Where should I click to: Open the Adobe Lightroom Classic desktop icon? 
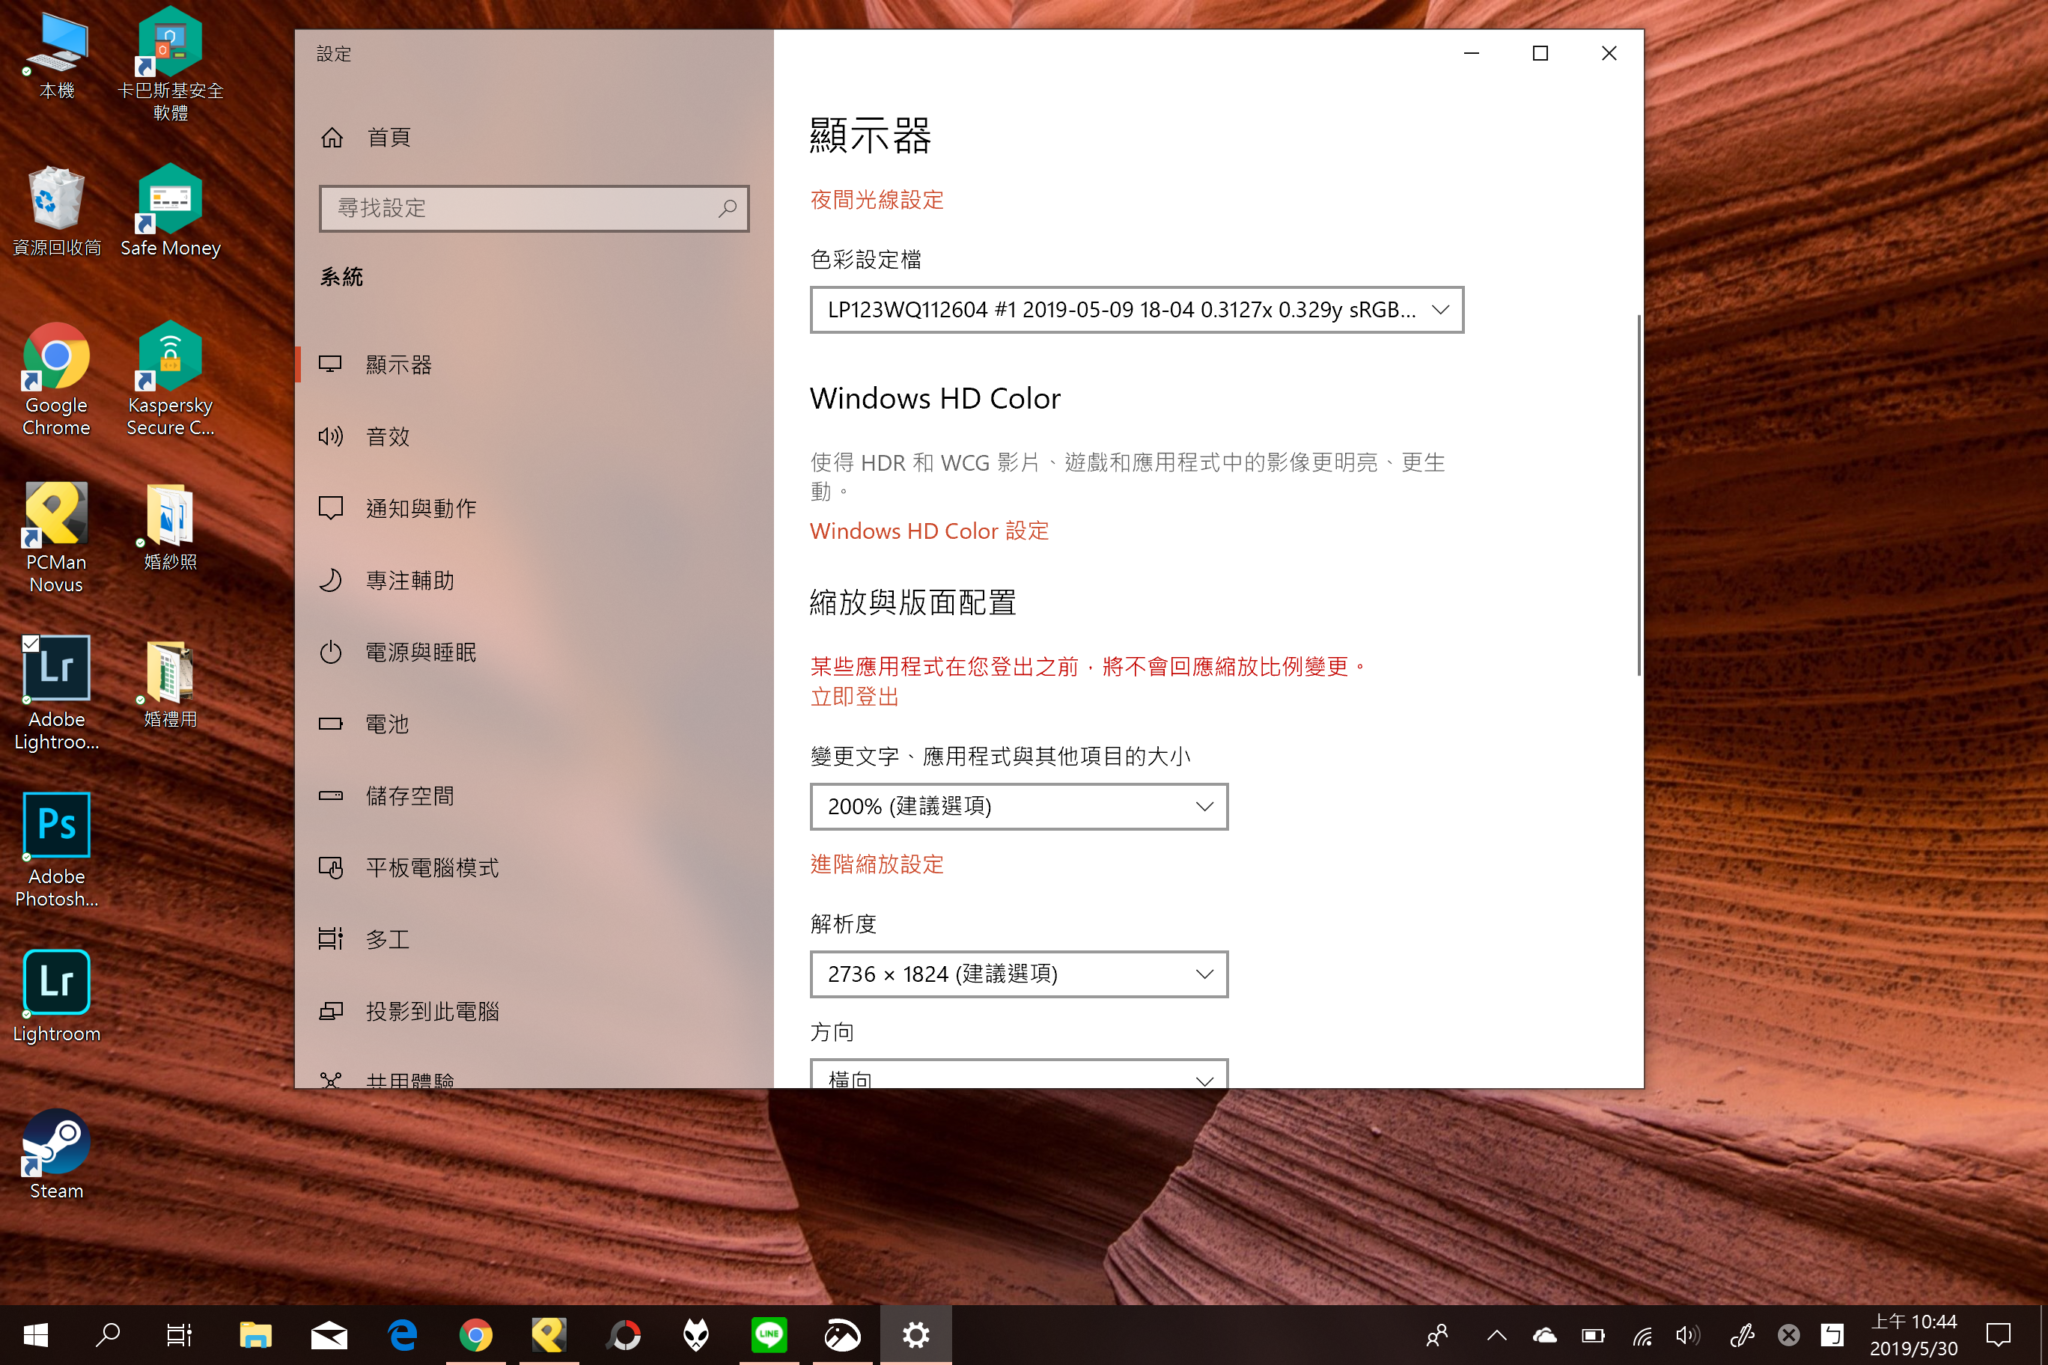tap(57, 694)
